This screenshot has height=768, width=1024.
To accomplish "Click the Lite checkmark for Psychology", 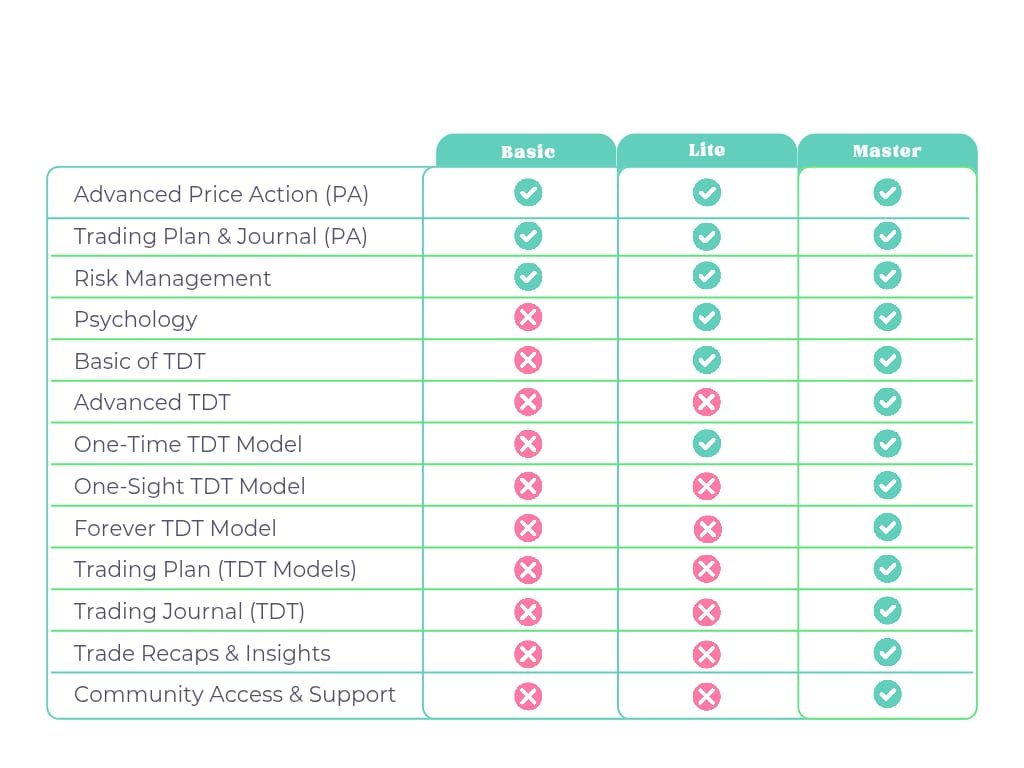I will 707,317.
